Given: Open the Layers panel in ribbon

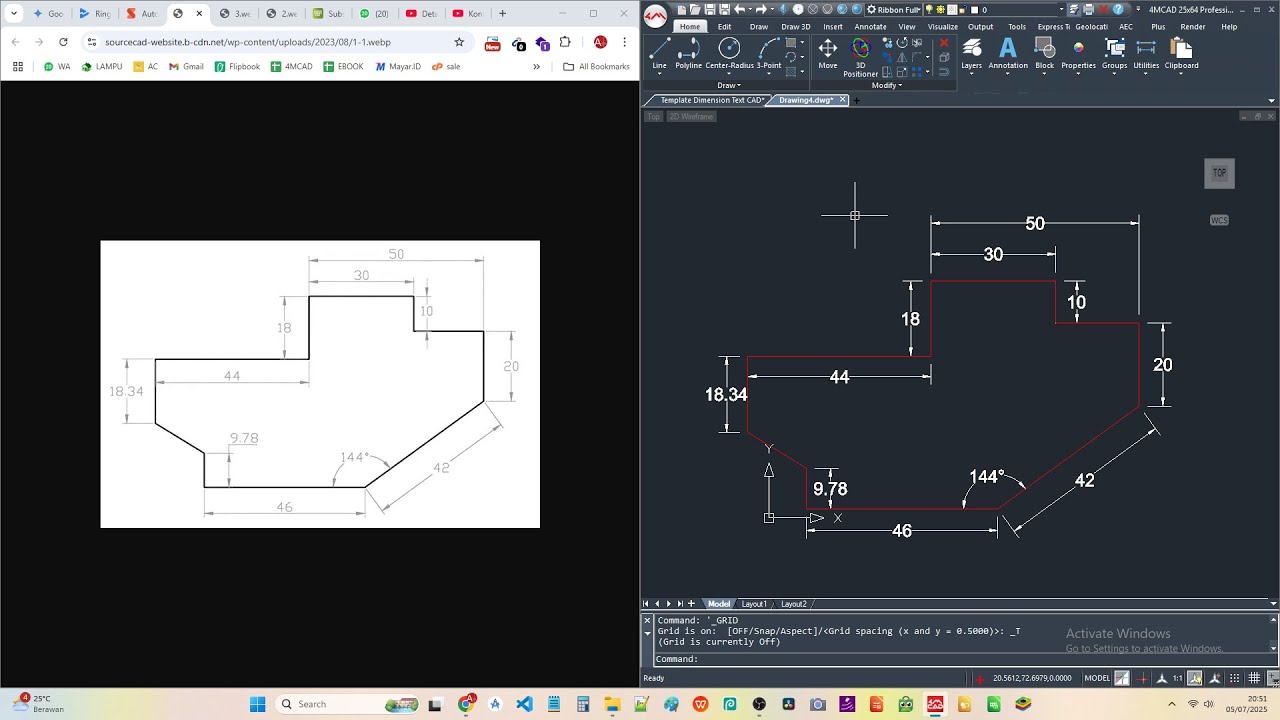Looking at the screenshot, I should 971,54.
